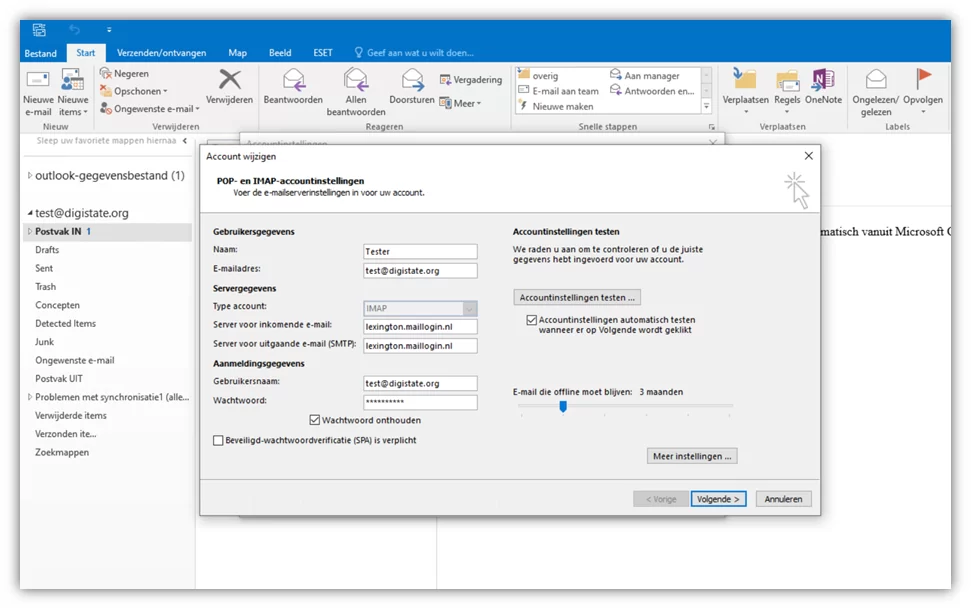Expand Snelle stappen gallery arrow

(x=706, y=106)
